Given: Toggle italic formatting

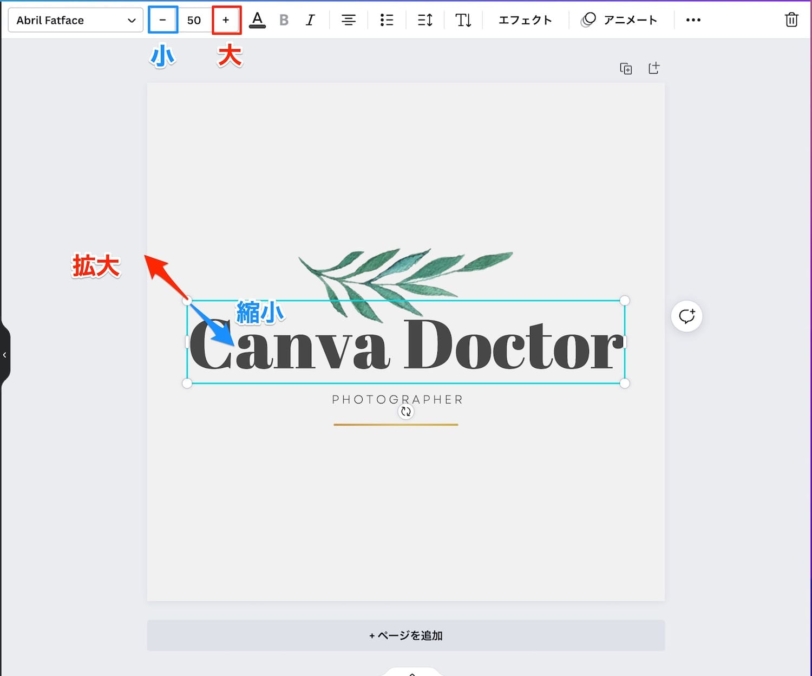Looking at the screenshot, I should click(310, 20).
